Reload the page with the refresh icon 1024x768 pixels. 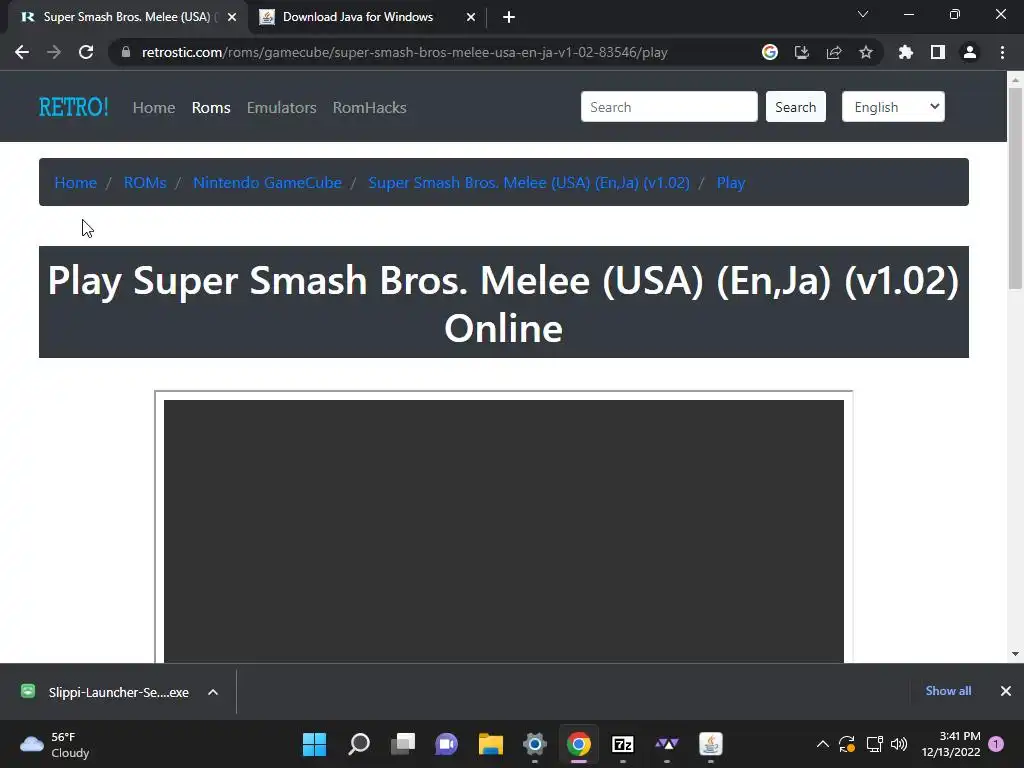pyautogui.click(x=86, y=52)
